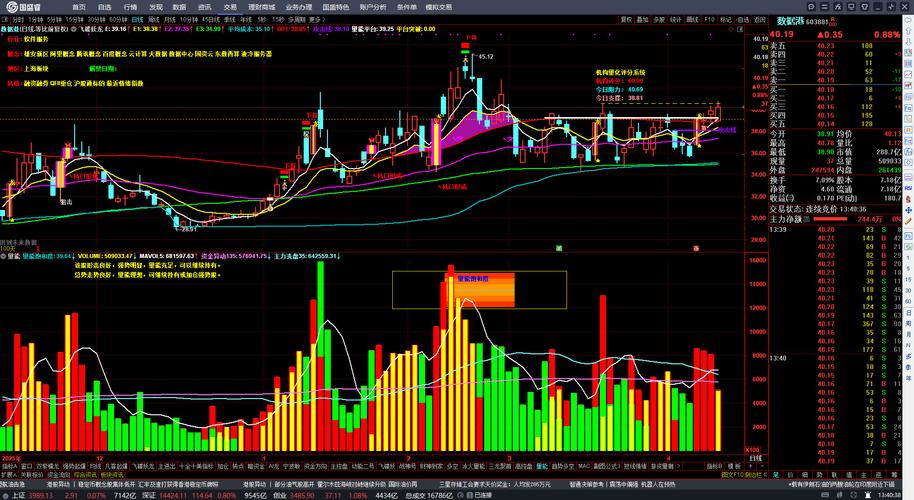Switch to 45日线 period
Image resolution: width=914 pixels, height=500 pixels.
pyautogui.click(x=211, y=19)
